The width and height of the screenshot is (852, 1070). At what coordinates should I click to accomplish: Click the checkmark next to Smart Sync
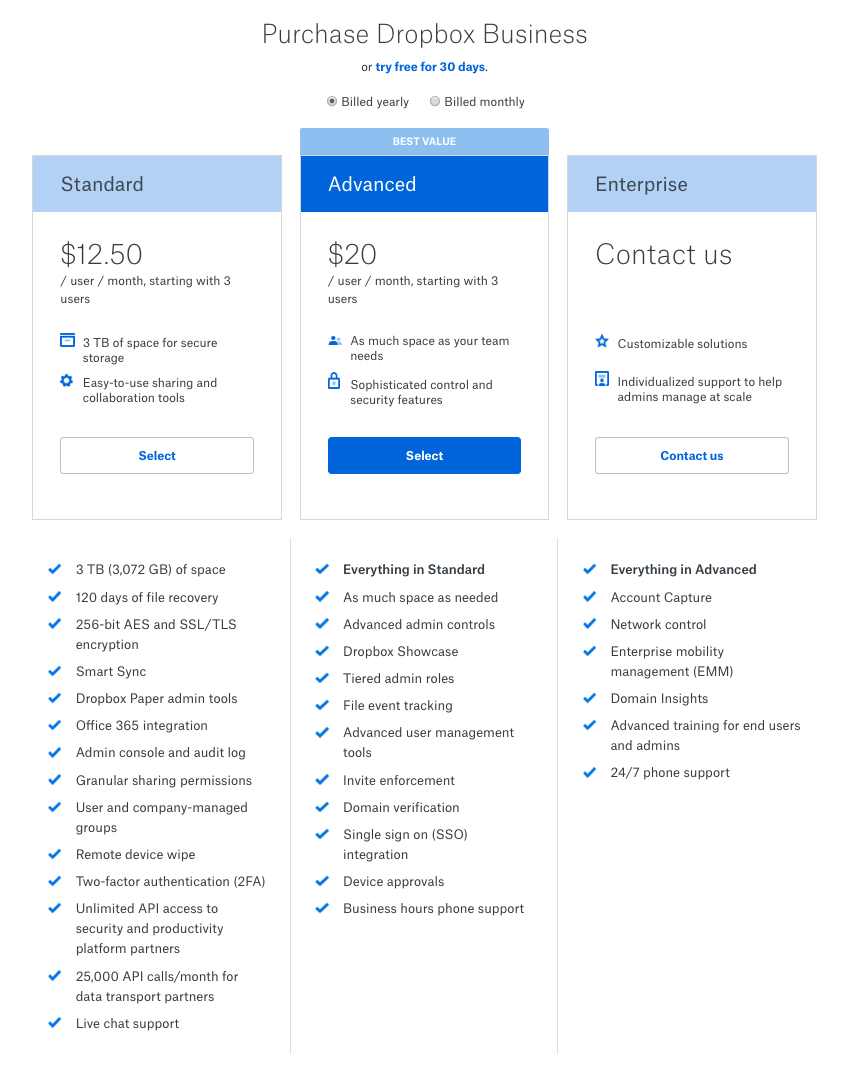[x=55, y=671]
